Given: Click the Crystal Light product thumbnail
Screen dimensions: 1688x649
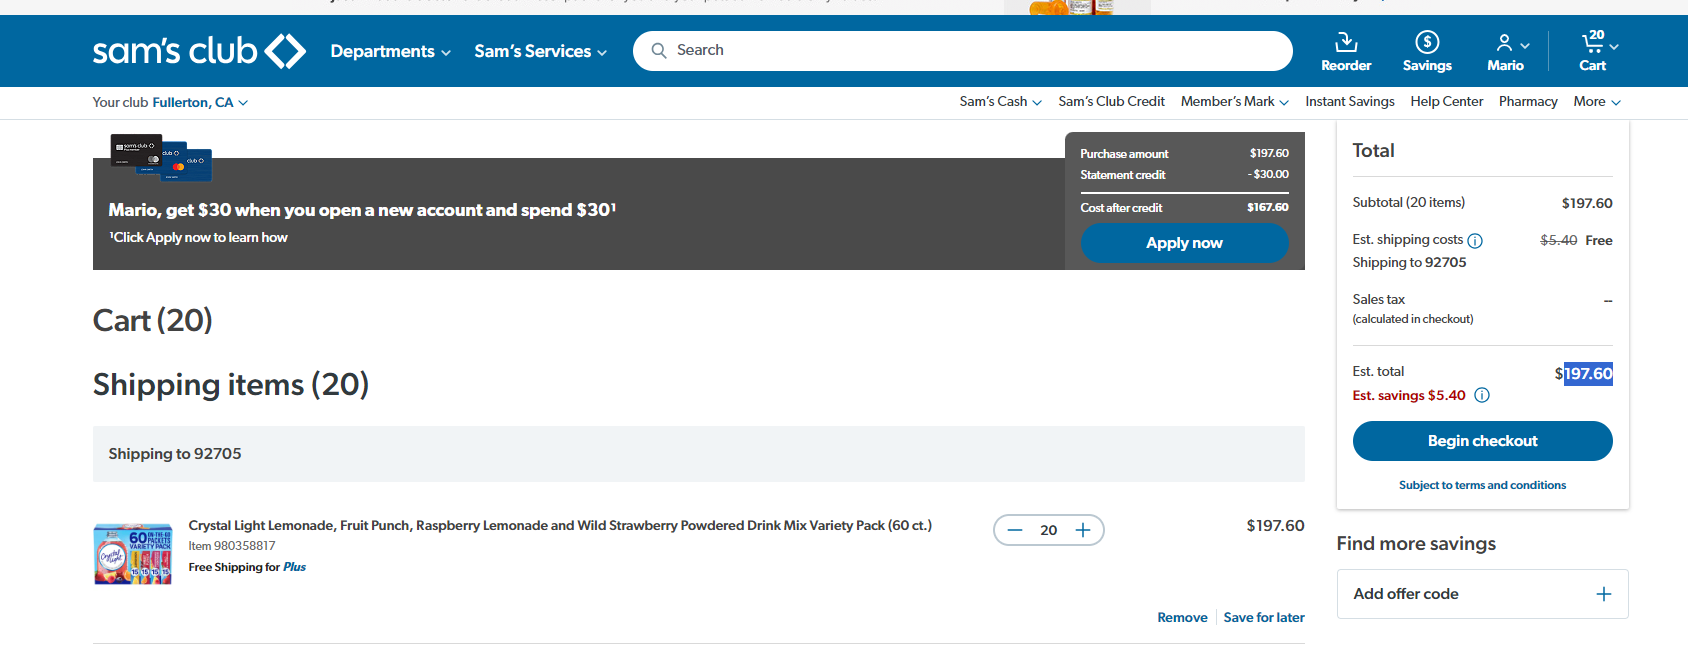Looking at the screenshot, I should coord(133,554).
